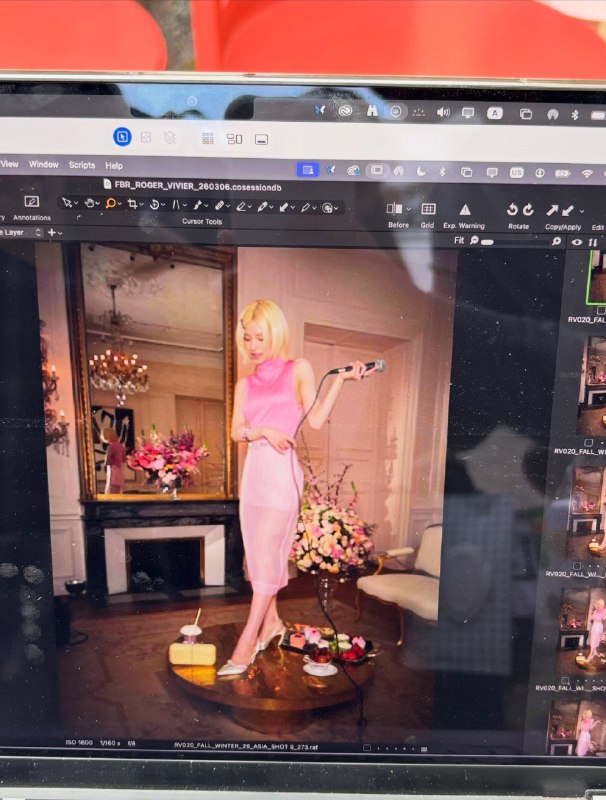The image size is (606, 800).
Task: Open the binoculars icon in top menu bar
Action: [x=372, y=111]
